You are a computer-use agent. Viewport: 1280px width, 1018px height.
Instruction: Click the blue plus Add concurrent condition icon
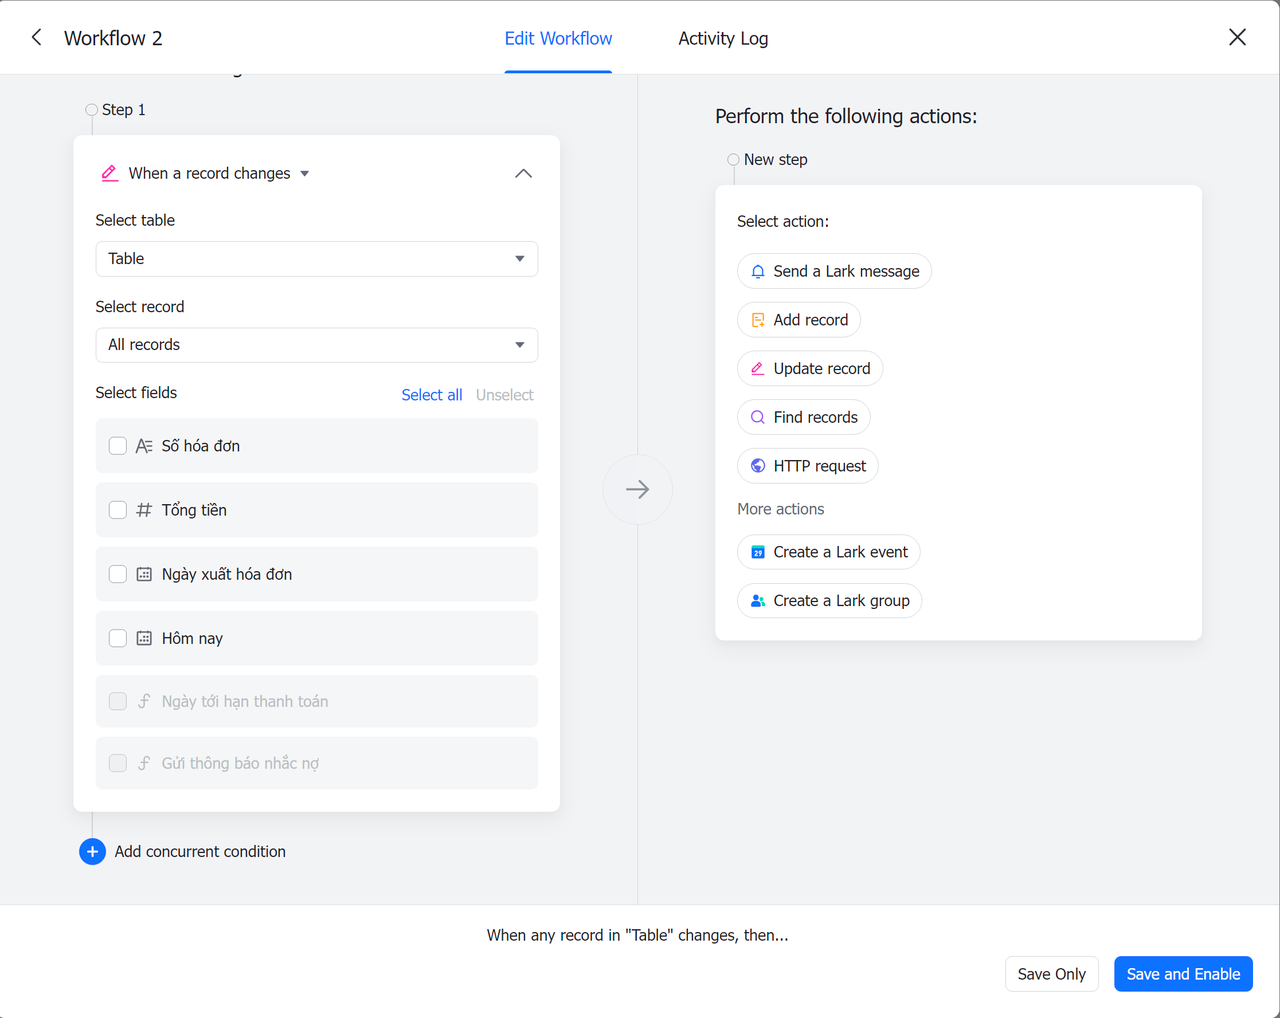(92, 852)
